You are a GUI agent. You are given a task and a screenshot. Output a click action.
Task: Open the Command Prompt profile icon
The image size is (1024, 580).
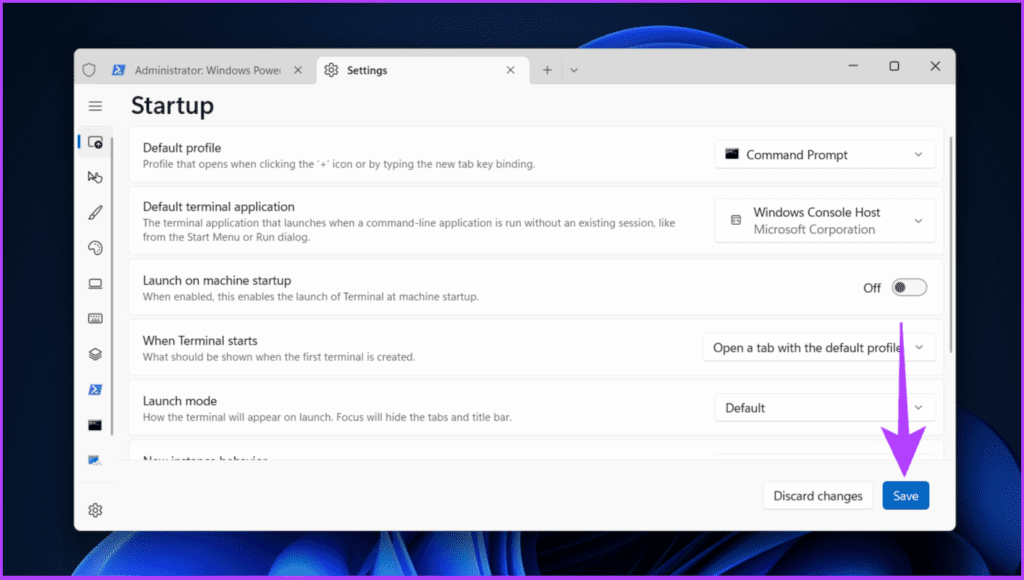95,425
